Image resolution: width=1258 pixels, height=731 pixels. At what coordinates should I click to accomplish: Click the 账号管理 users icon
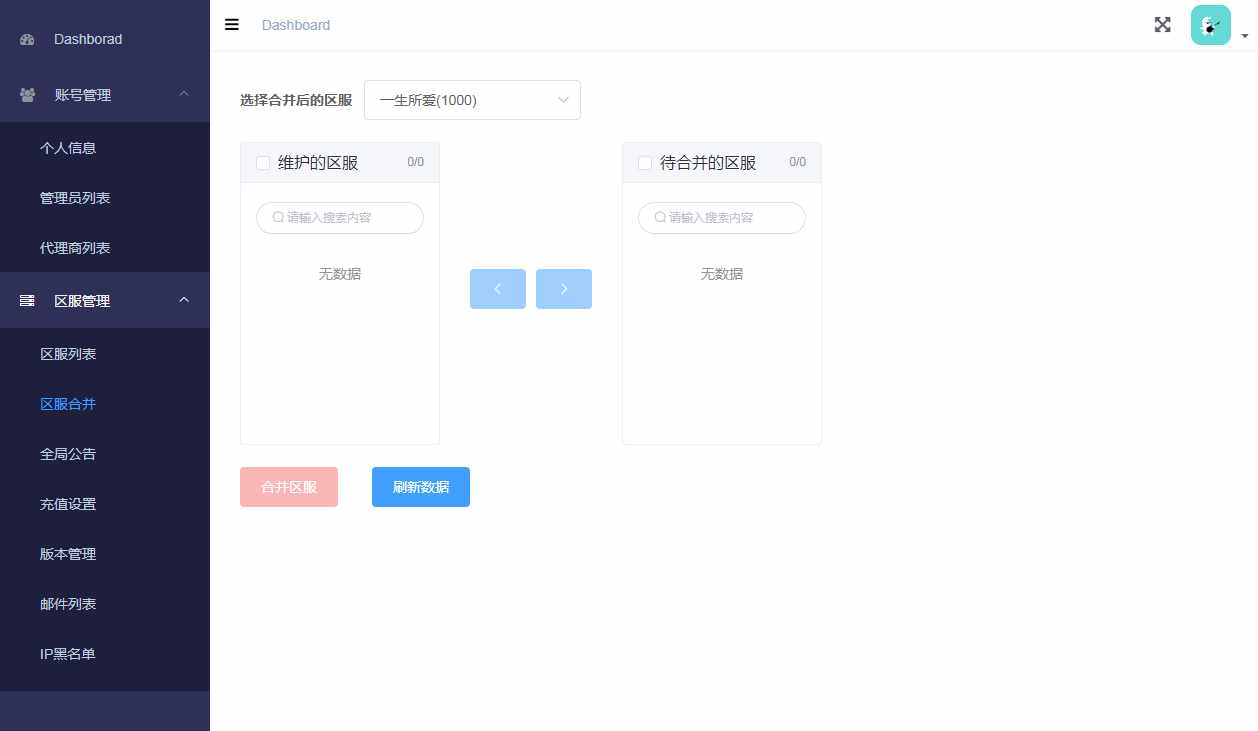25,94
